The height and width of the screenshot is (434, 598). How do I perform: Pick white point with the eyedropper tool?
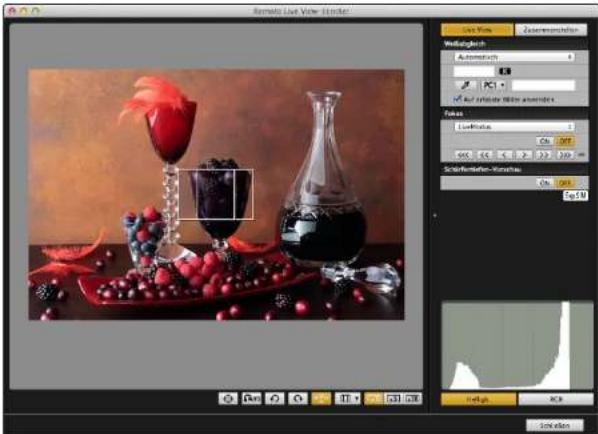[465, 85]
